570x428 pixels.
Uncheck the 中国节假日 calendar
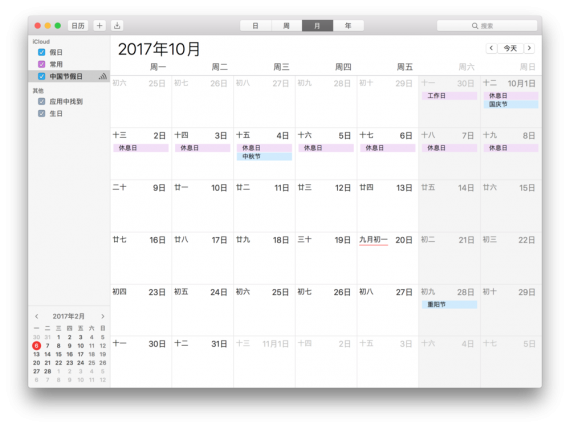[x=41, y=76]
